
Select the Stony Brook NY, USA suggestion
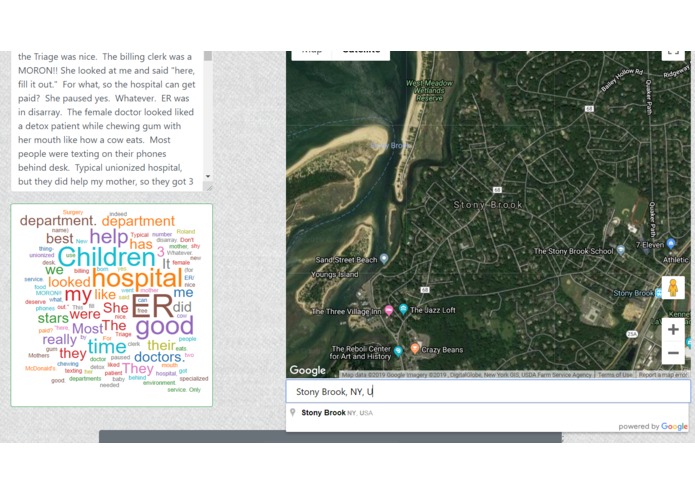pos(488,413)
